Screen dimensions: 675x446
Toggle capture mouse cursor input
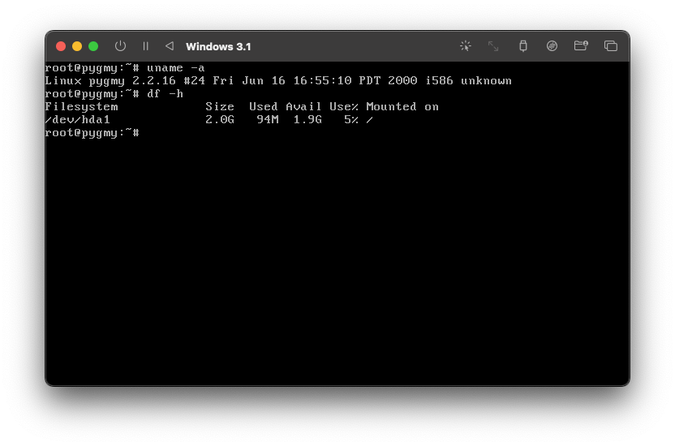click(x=465, y=46)
